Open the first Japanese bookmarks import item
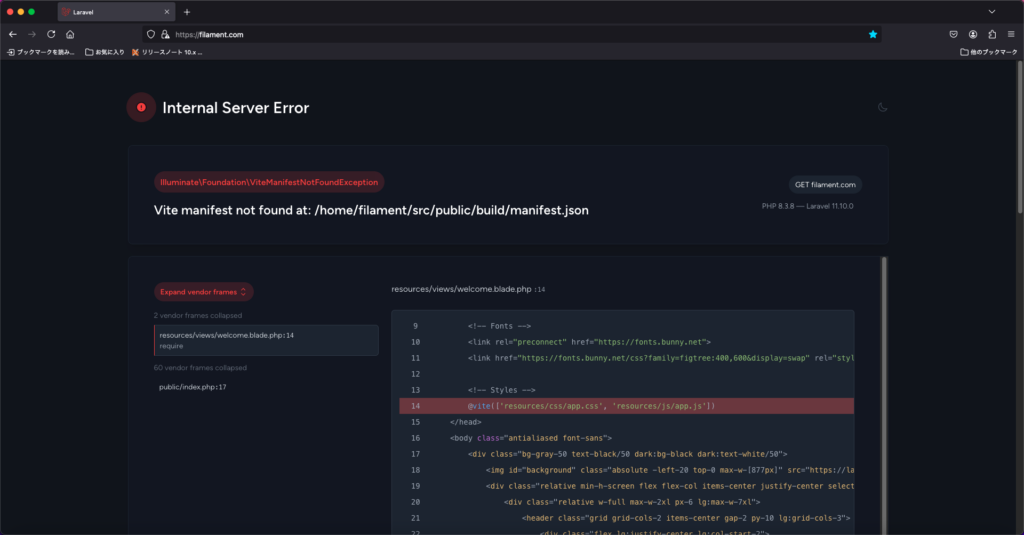This screenshot has height=535, width=1024. pos(40,52)
